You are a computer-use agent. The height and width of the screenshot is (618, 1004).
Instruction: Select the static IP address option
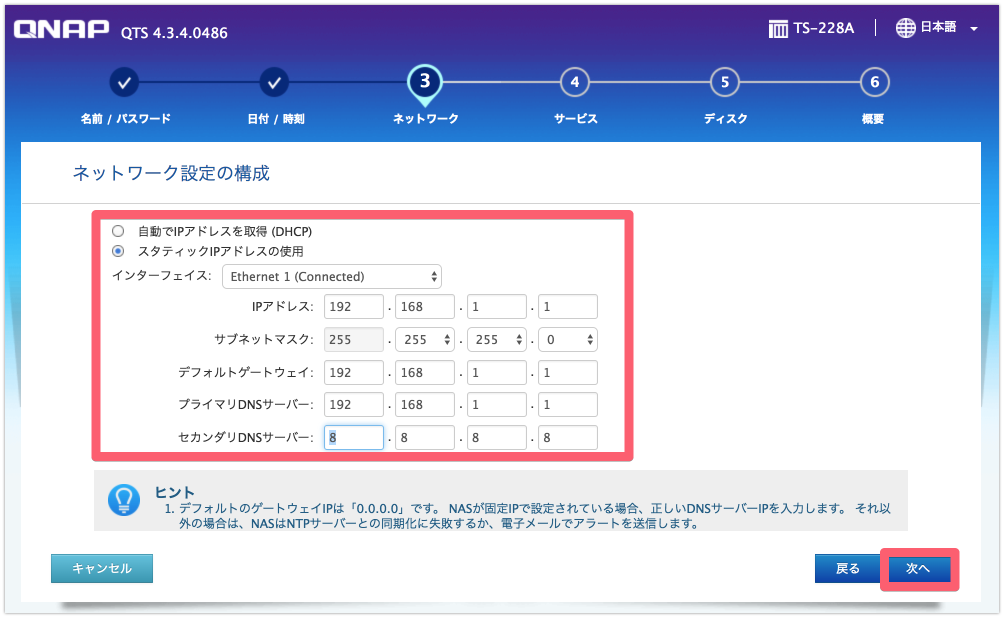[x=118, y=251]
